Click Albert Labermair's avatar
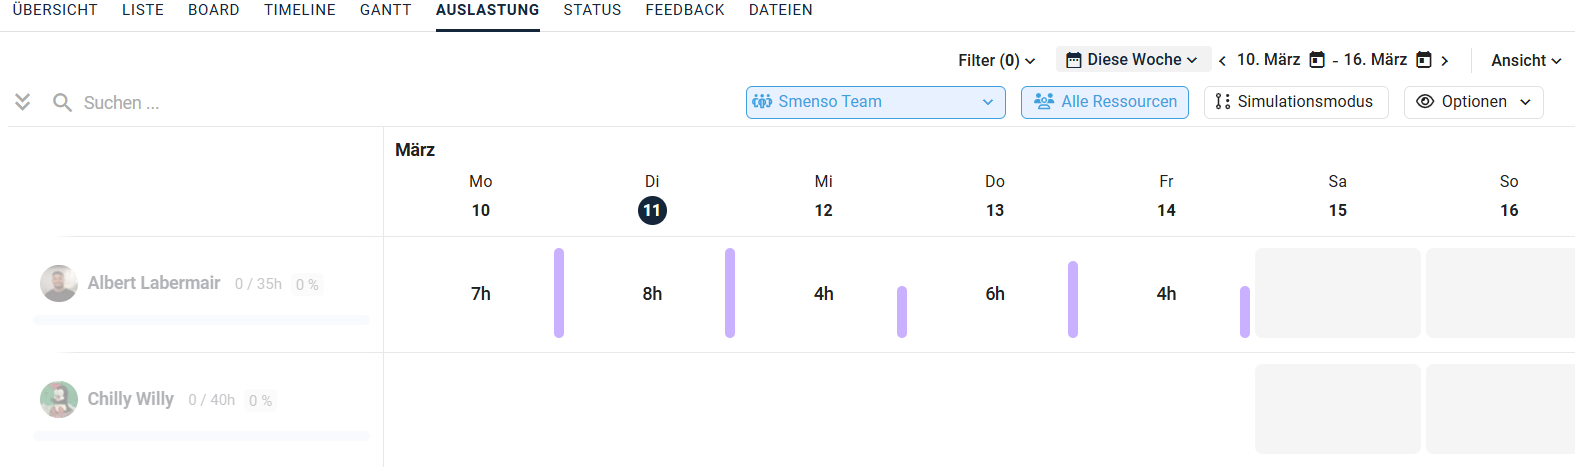Viewport: 1575px width, 467px height. pyautogui.click(x=59, y=283)
